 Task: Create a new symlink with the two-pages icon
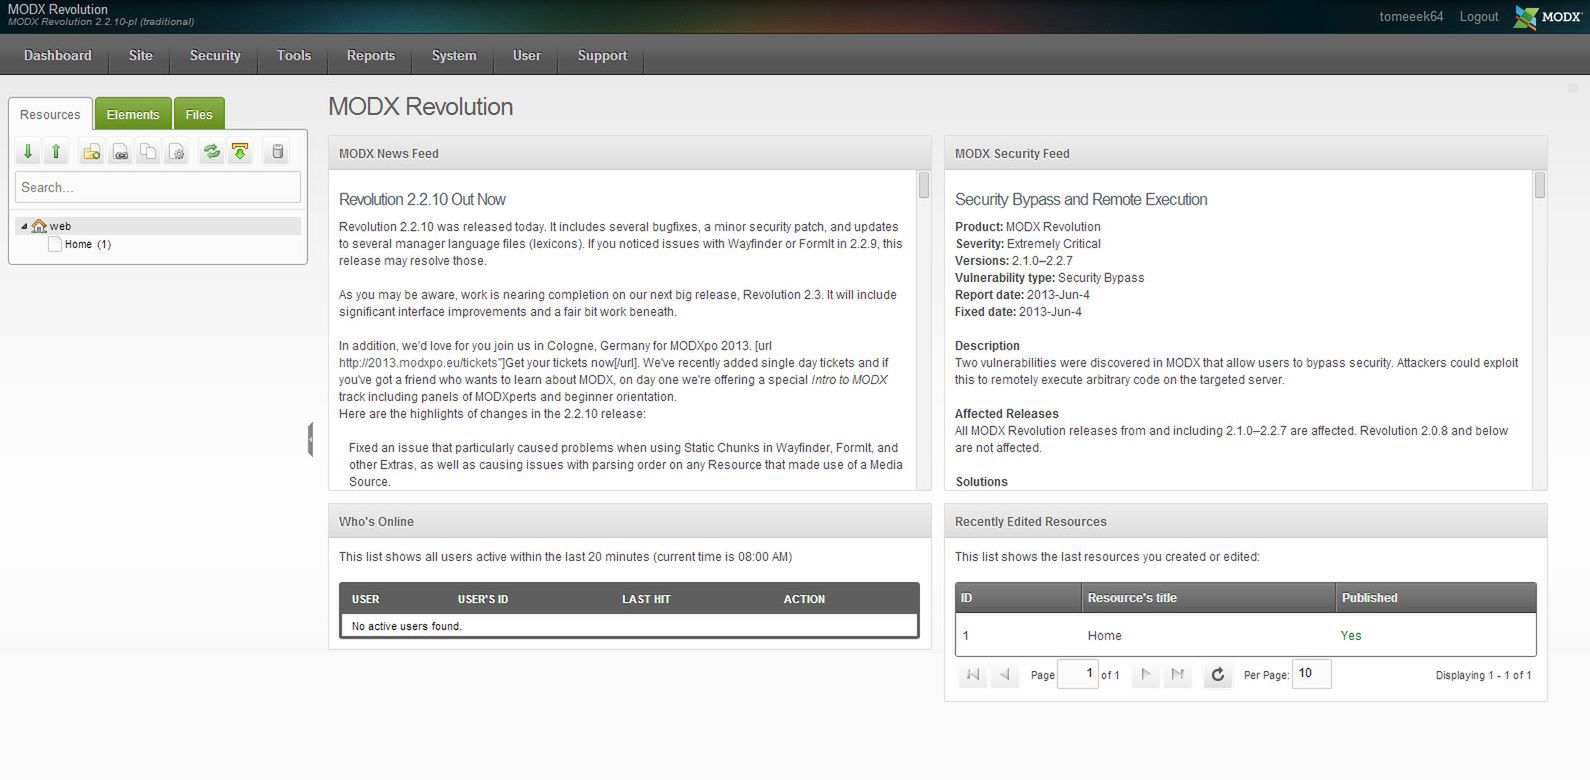[x=148, y=152]
